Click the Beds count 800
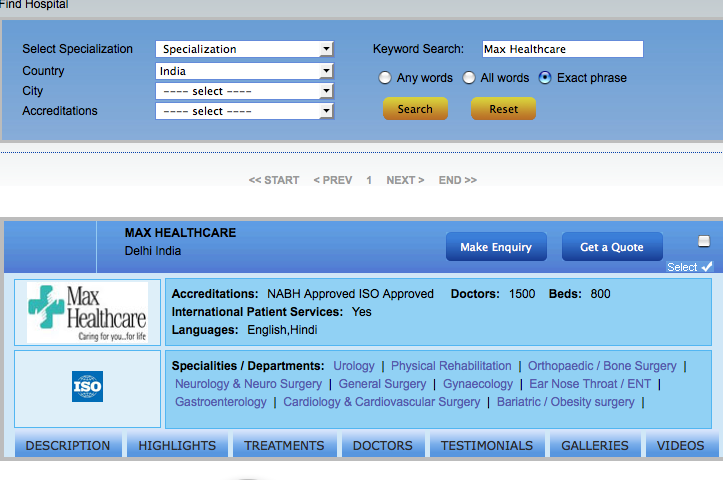Image resolution: width=723 pixels, height=480 pixels. [x=600, y=294]
